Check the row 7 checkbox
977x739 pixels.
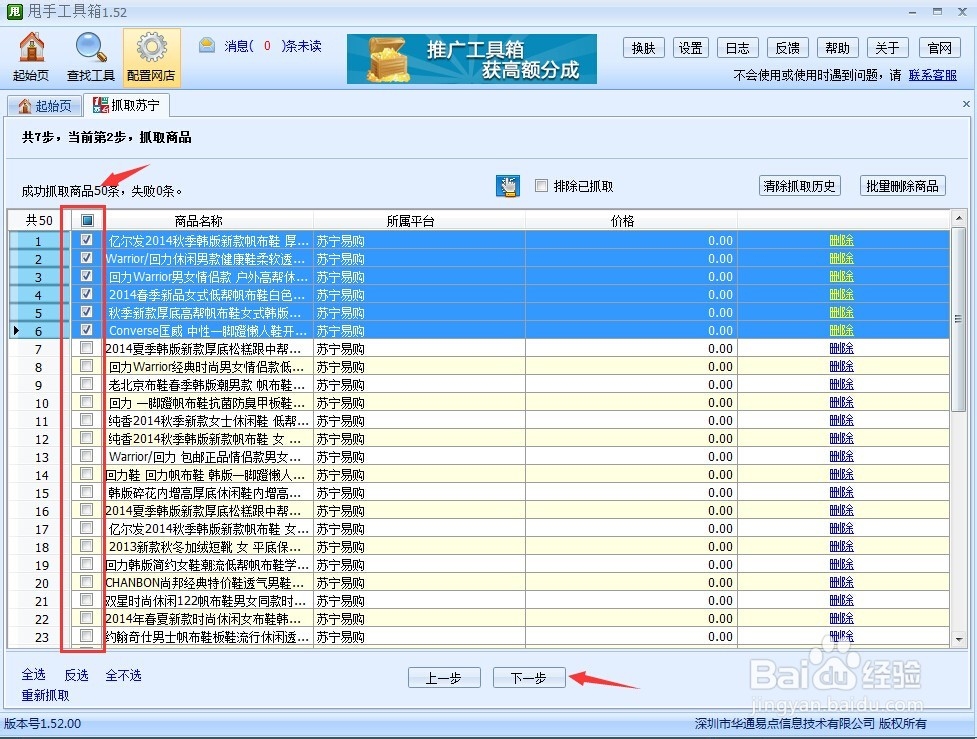tap(87, 348)
